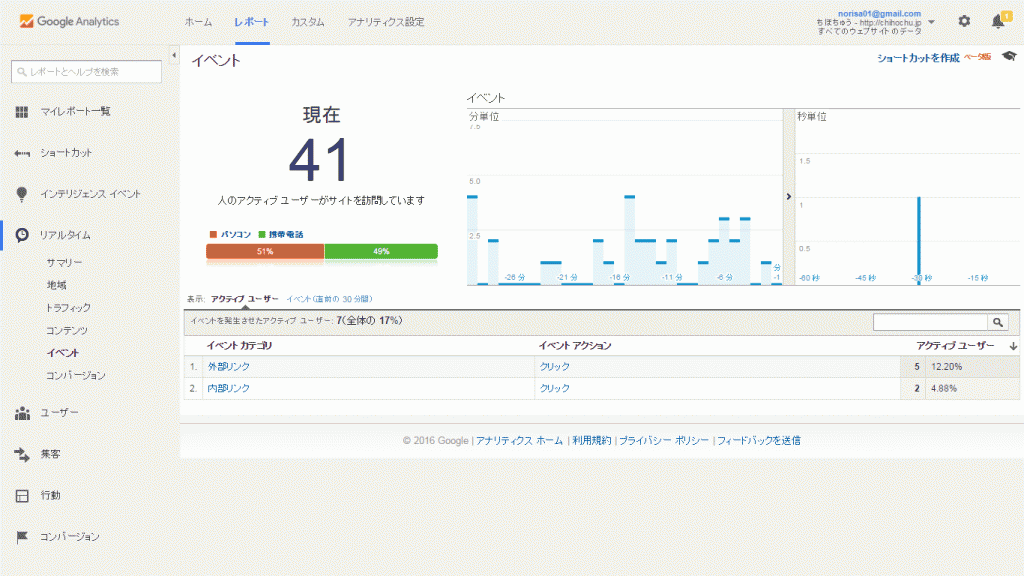
Task: Open notifications via the bell icon
Action: click(x=996, y=19)
